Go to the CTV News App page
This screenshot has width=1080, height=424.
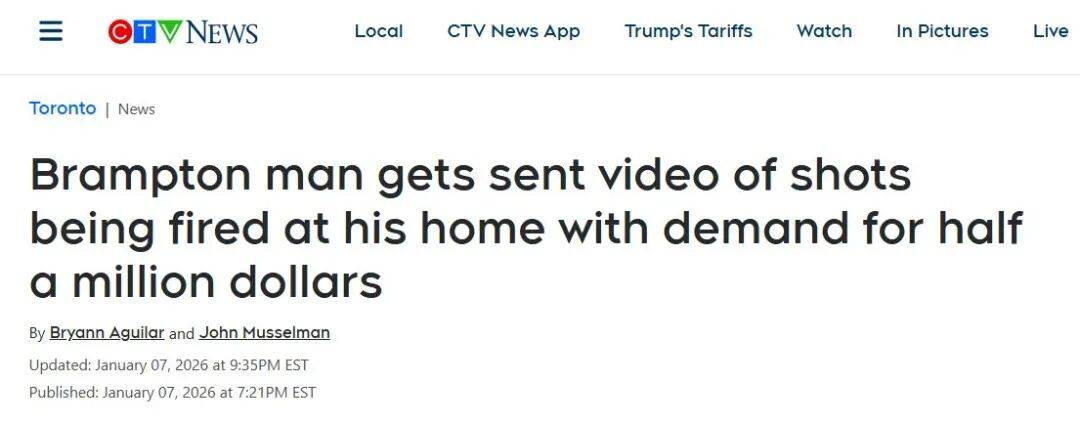click(513, 31)
